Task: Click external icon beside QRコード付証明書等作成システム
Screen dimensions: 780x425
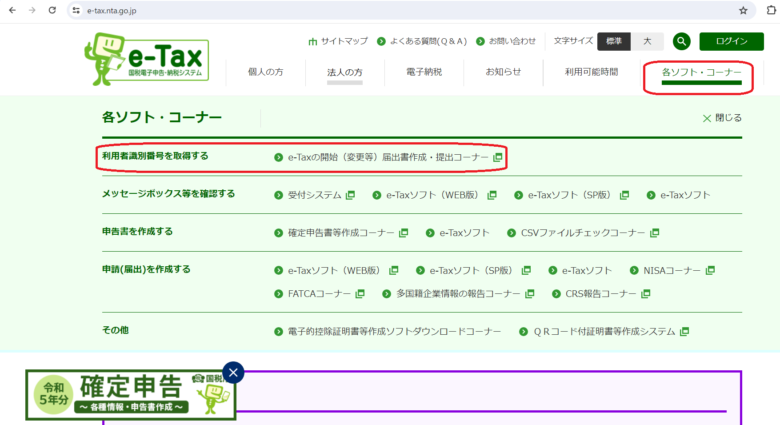Action: coord(684,331)
